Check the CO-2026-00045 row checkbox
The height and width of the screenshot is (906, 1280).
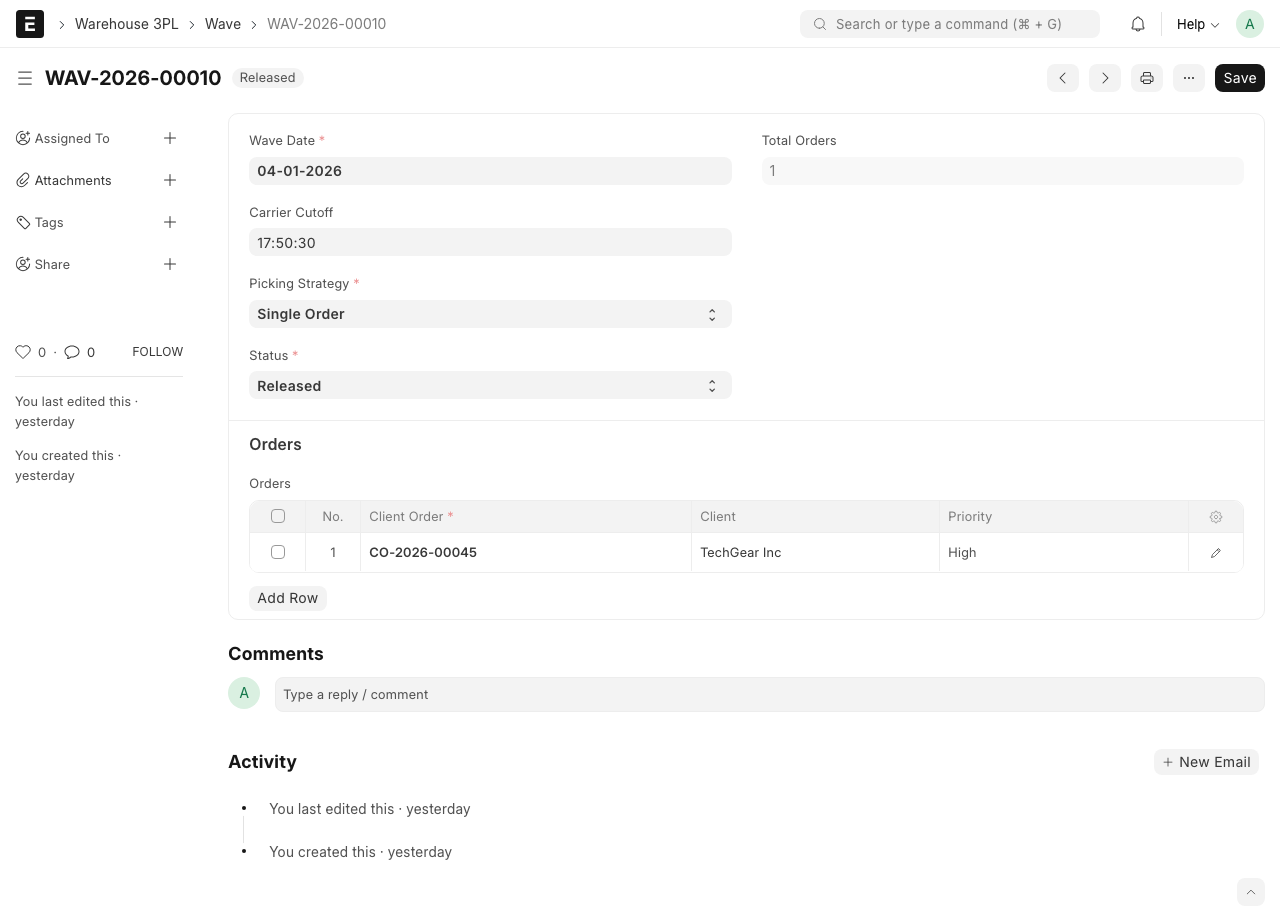pos(278,552)
